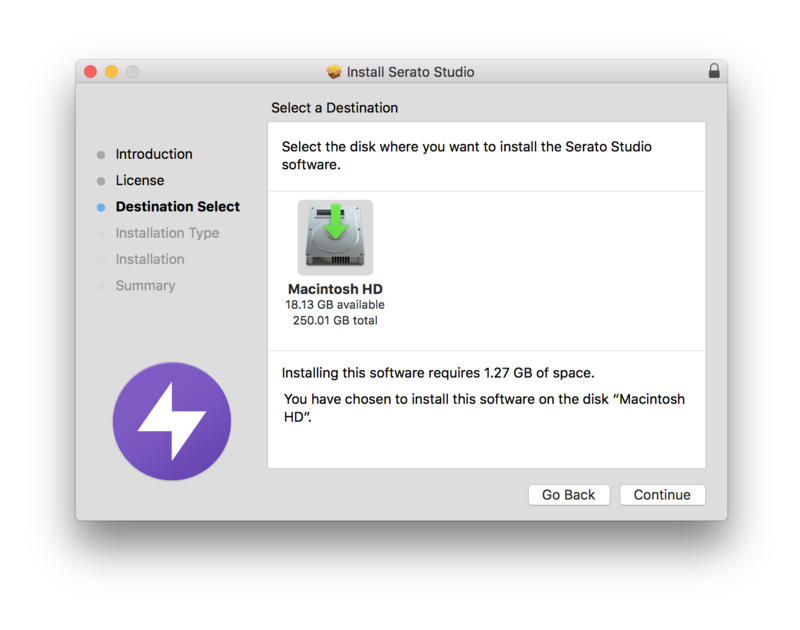
Task: Click the Install Serato Studio window title
Action: [410, 72]
